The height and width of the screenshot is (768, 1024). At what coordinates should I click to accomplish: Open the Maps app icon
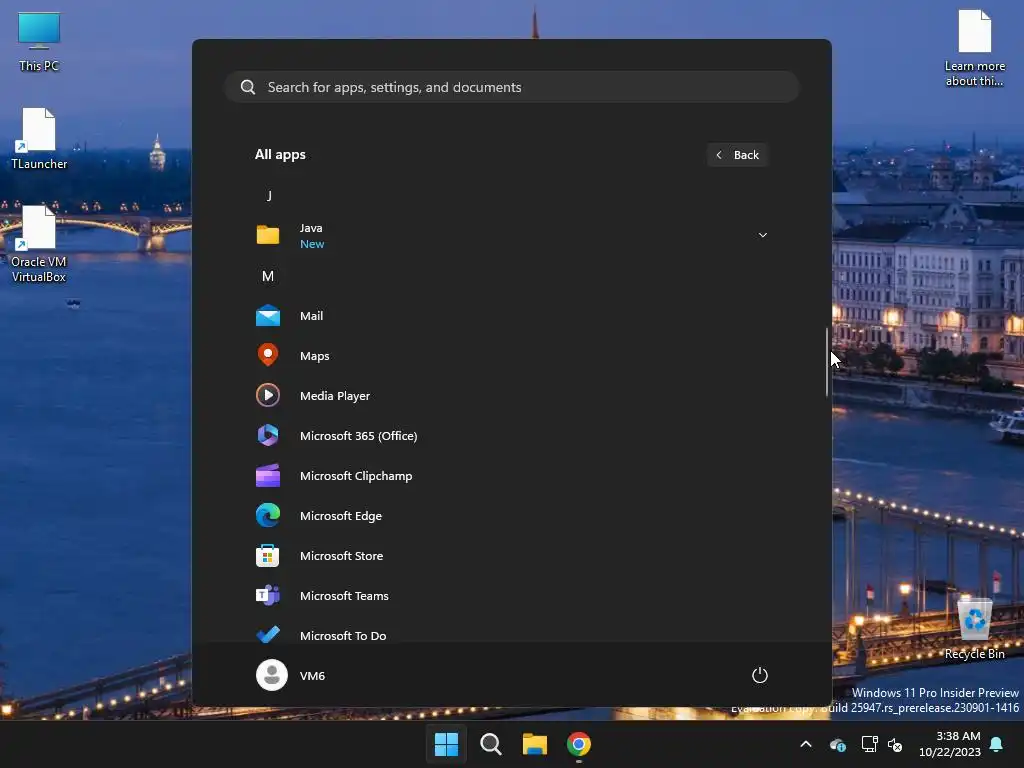(x=268, y=355)
